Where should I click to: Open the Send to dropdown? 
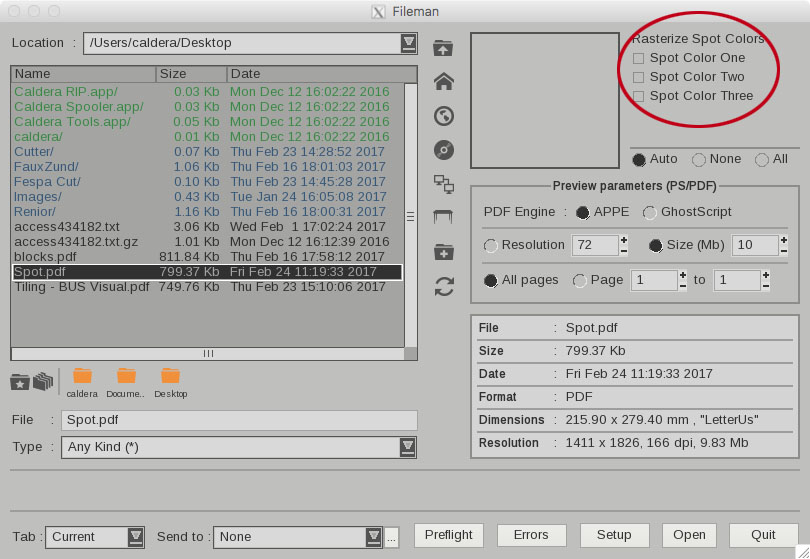click(374, 537)
